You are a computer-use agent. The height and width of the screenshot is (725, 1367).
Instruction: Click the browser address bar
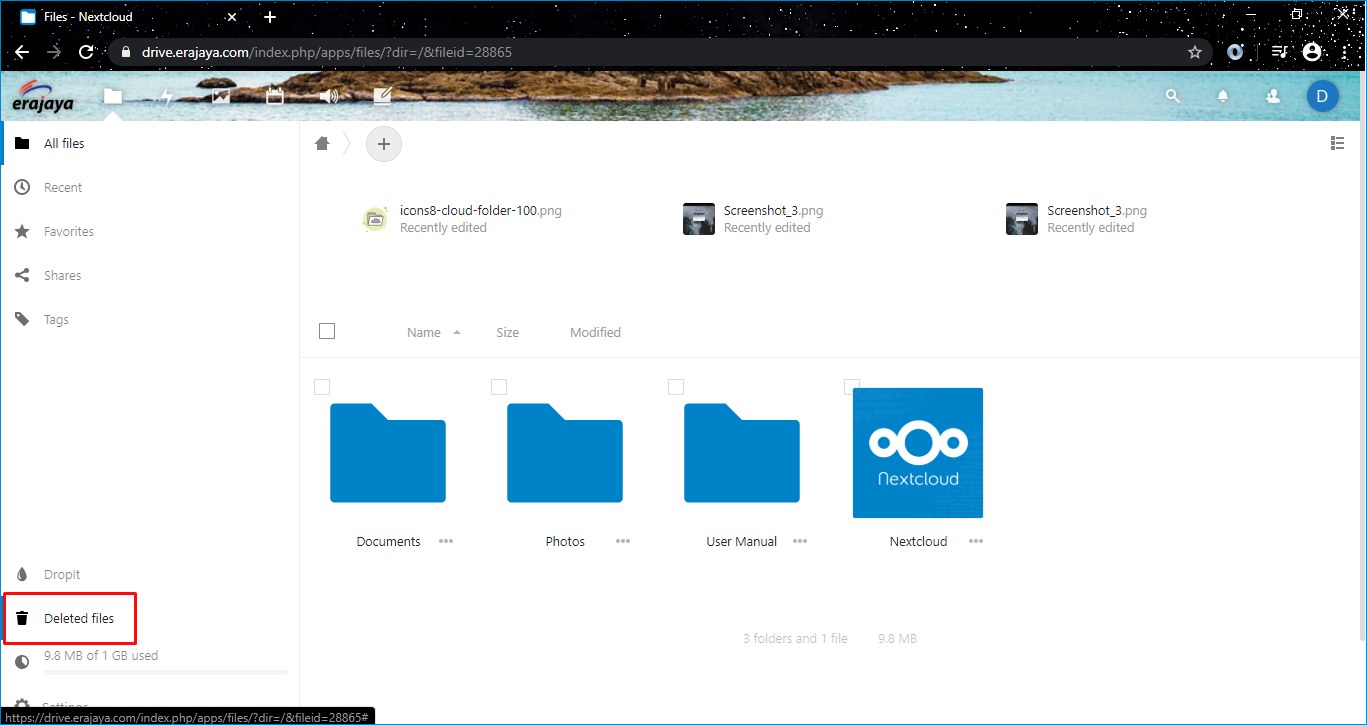[x=660, y=52]
